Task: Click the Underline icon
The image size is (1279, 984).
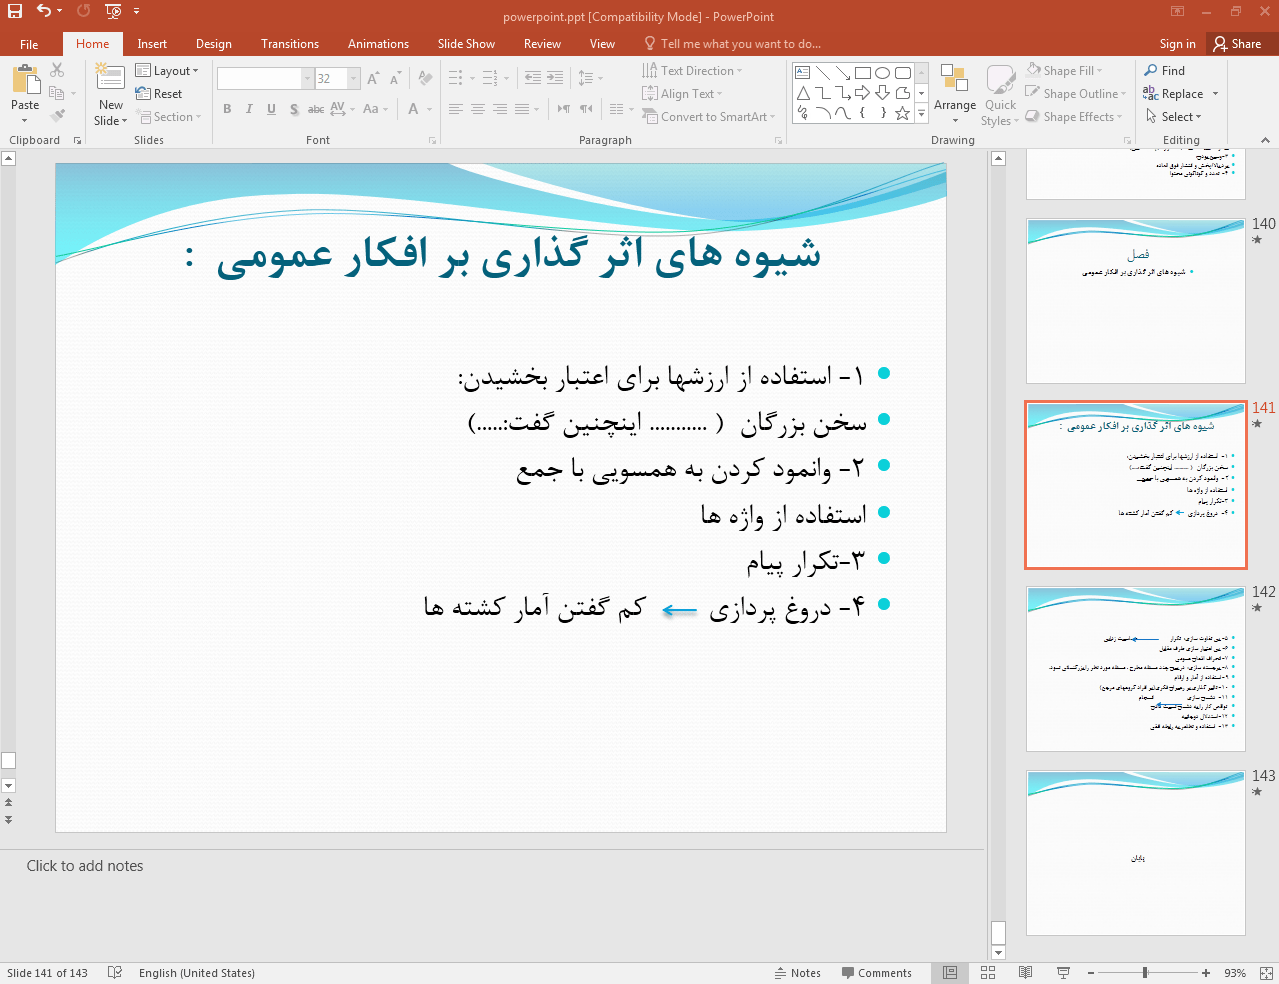Action: click(x=271, y=109)
